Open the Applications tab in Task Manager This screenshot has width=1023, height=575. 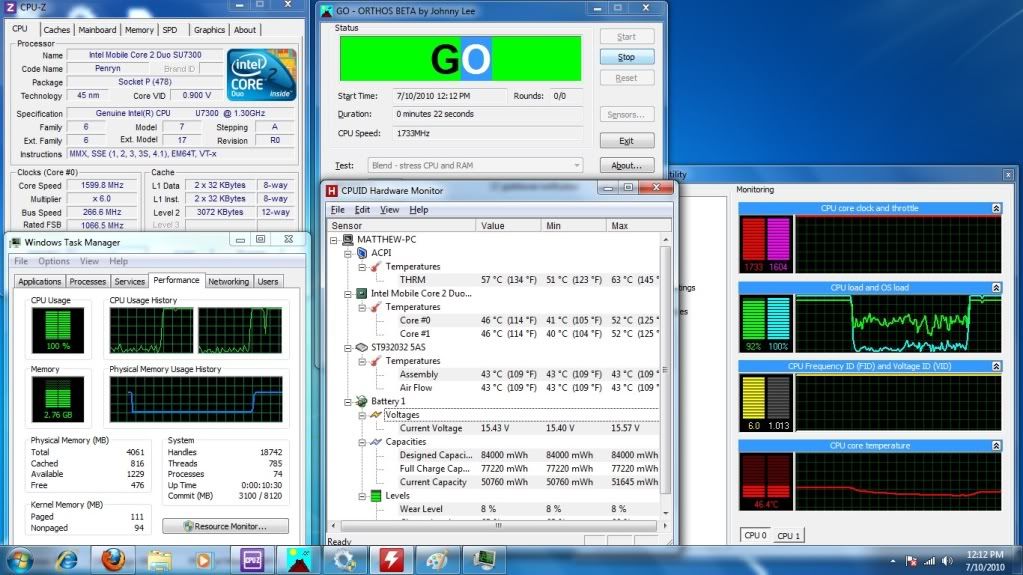click(x=39, y=281)
